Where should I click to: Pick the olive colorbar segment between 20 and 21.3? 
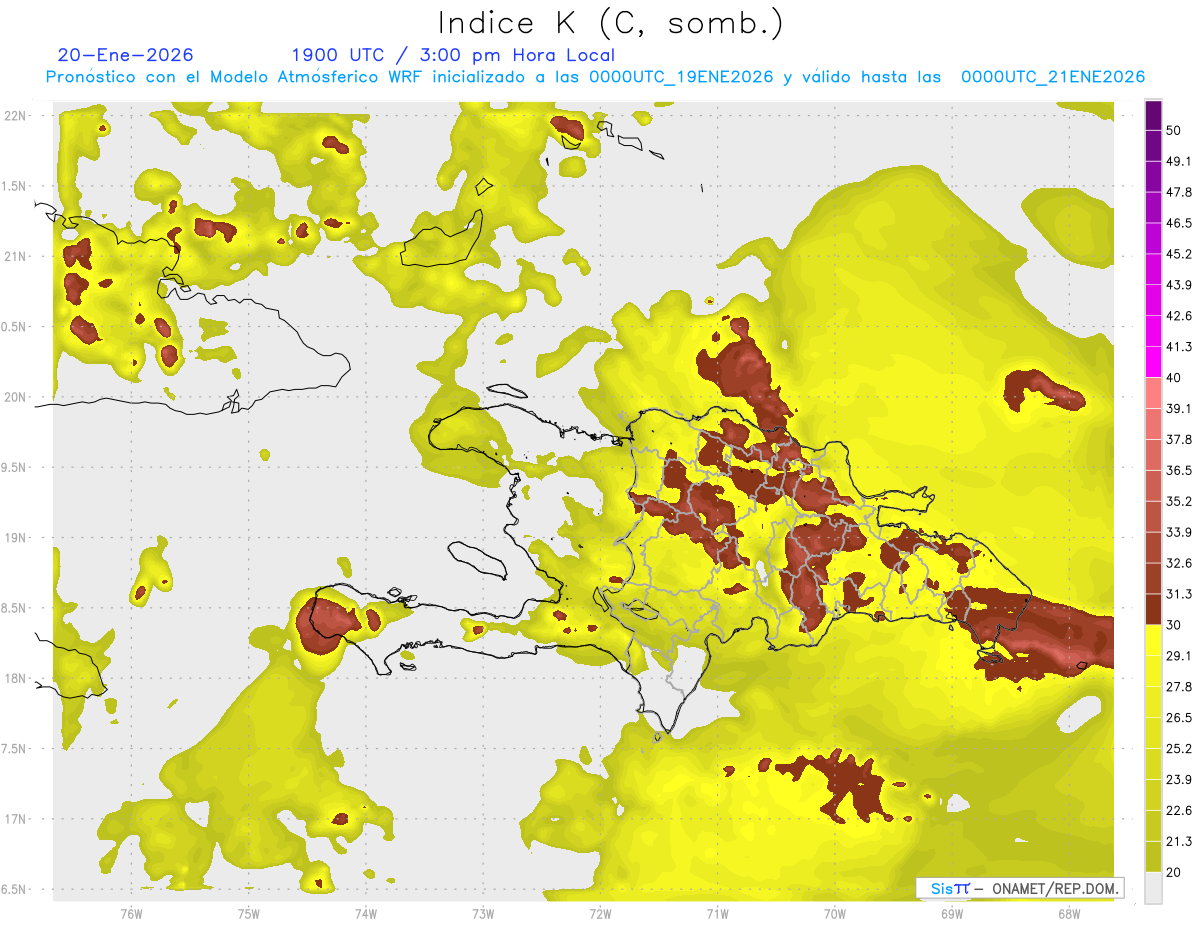(x=1153, y=857)
